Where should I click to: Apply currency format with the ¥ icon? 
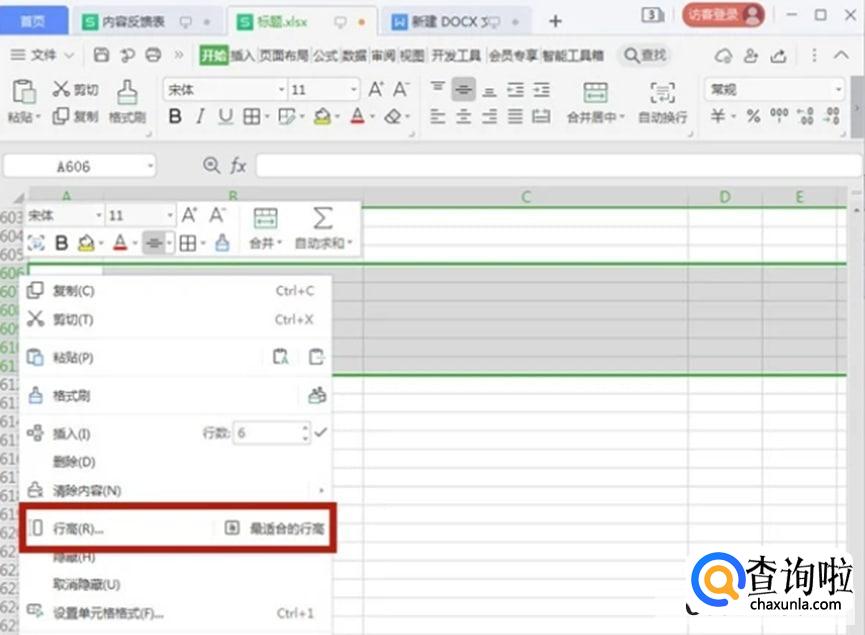pos(718,117)
